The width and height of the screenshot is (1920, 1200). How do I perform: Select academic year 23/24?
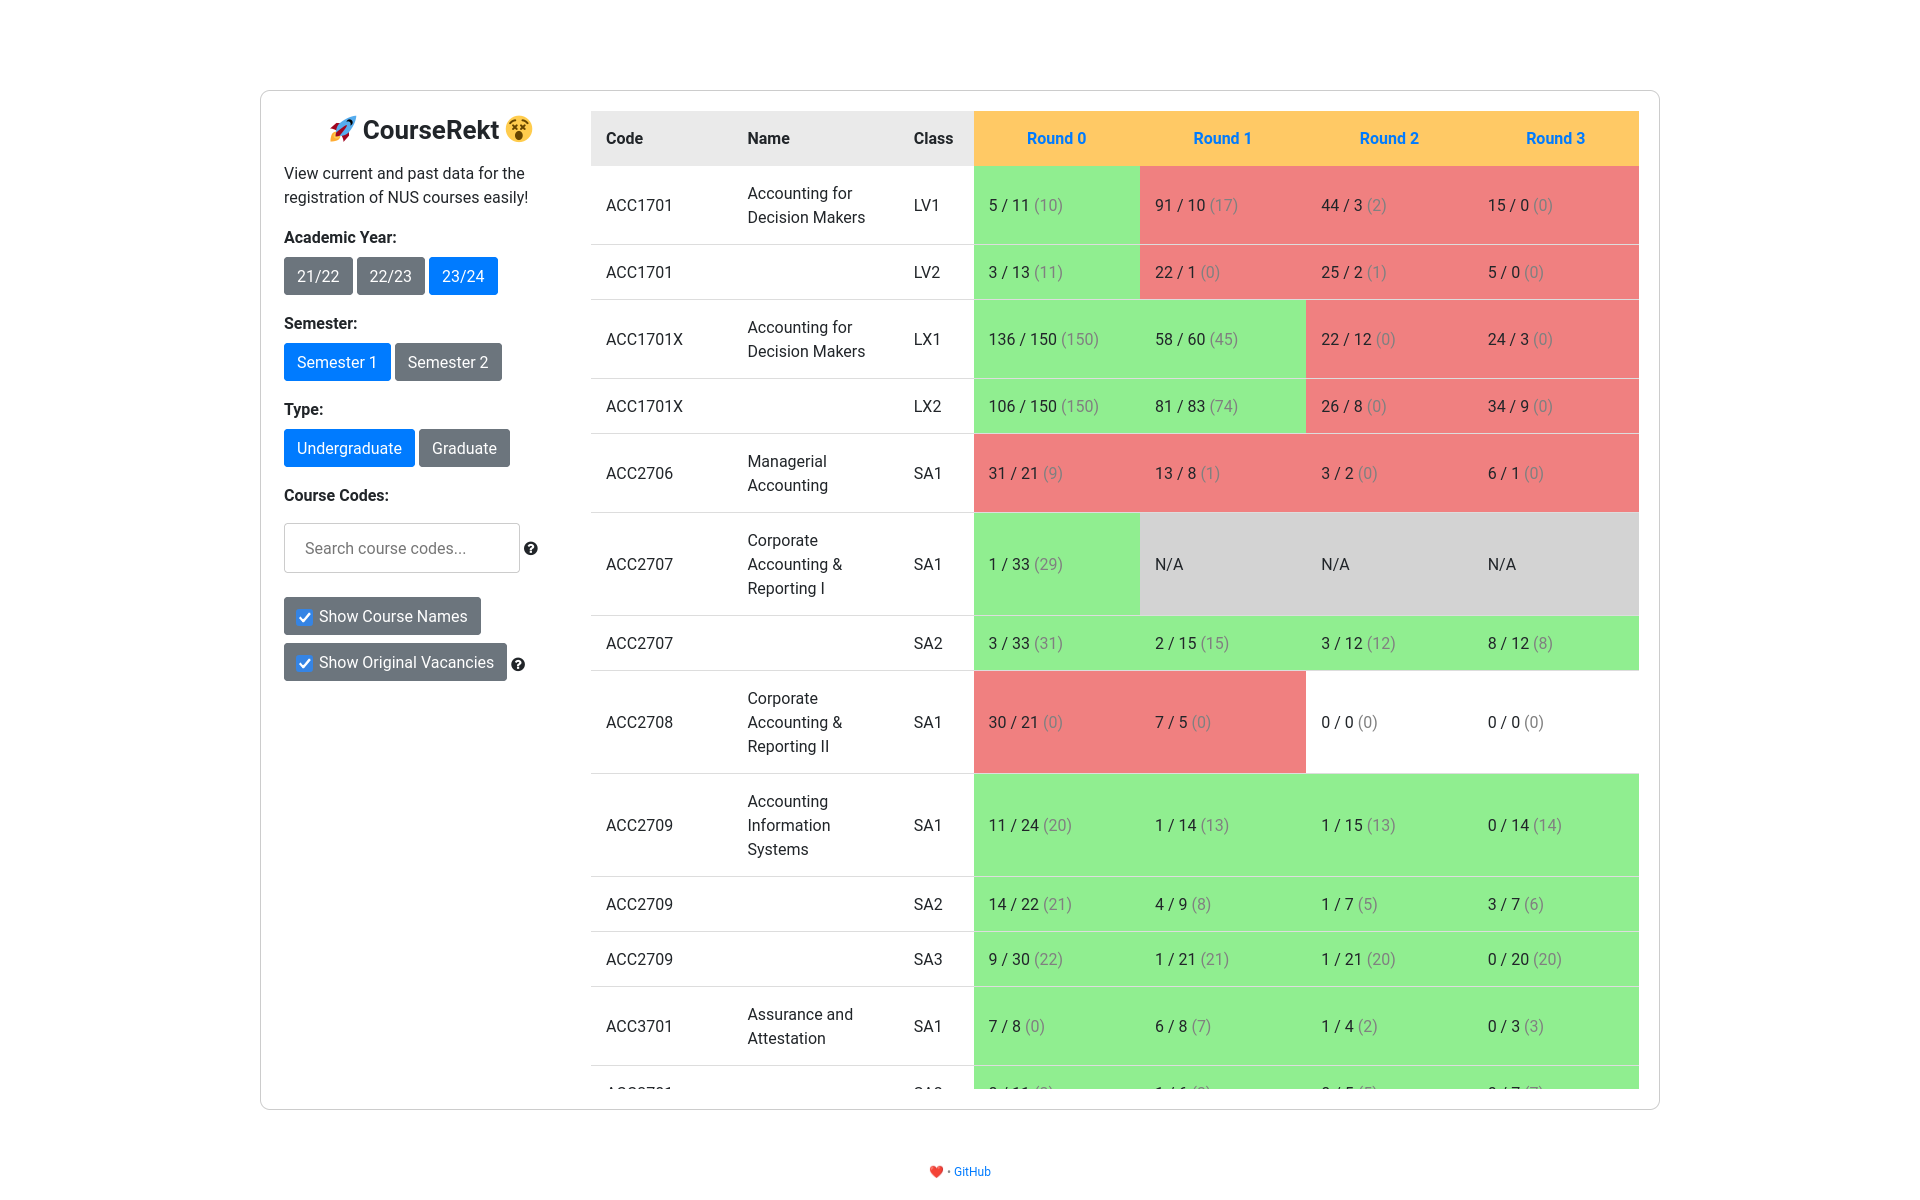pyautogui.click(x=463, y=276)
